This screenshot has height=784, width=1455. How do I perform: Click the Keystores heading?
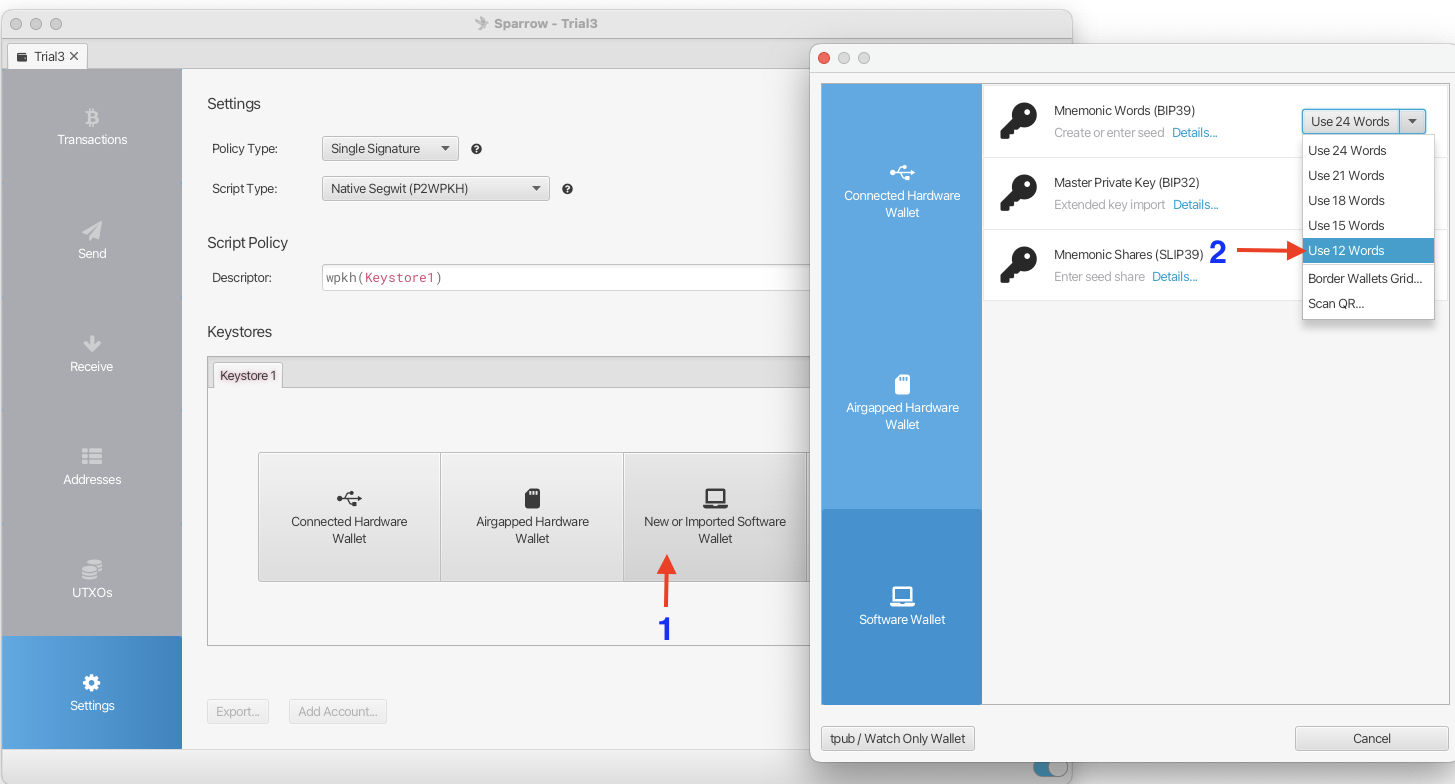(240, 332)
